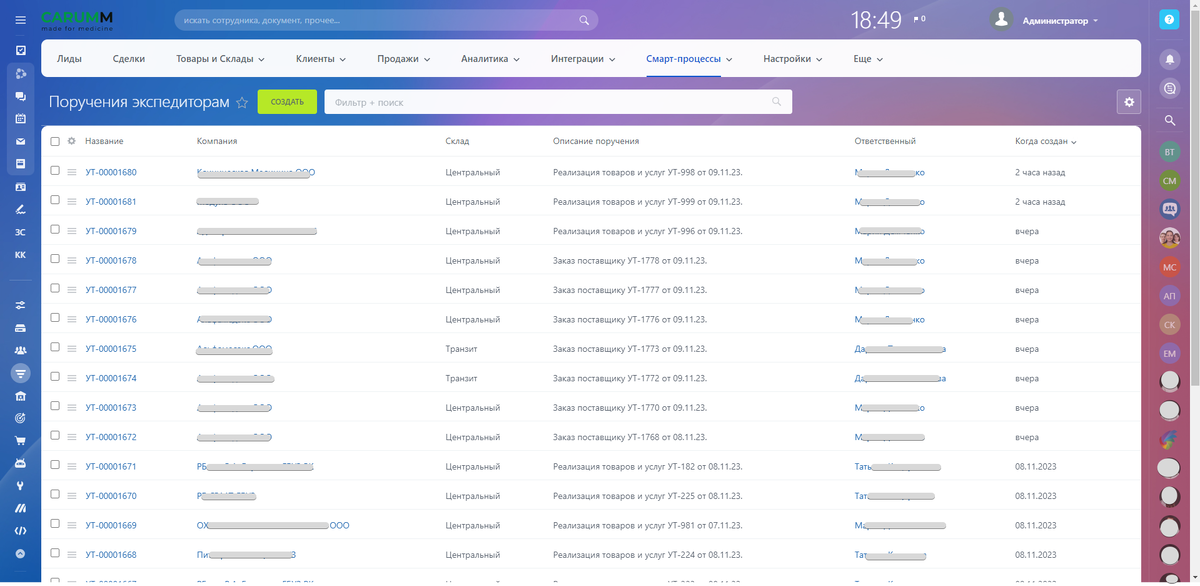The height and width of the screenshot is (586, 1200).
Task: Open the robot icon in left sidebar
Action: pos(20,463)
